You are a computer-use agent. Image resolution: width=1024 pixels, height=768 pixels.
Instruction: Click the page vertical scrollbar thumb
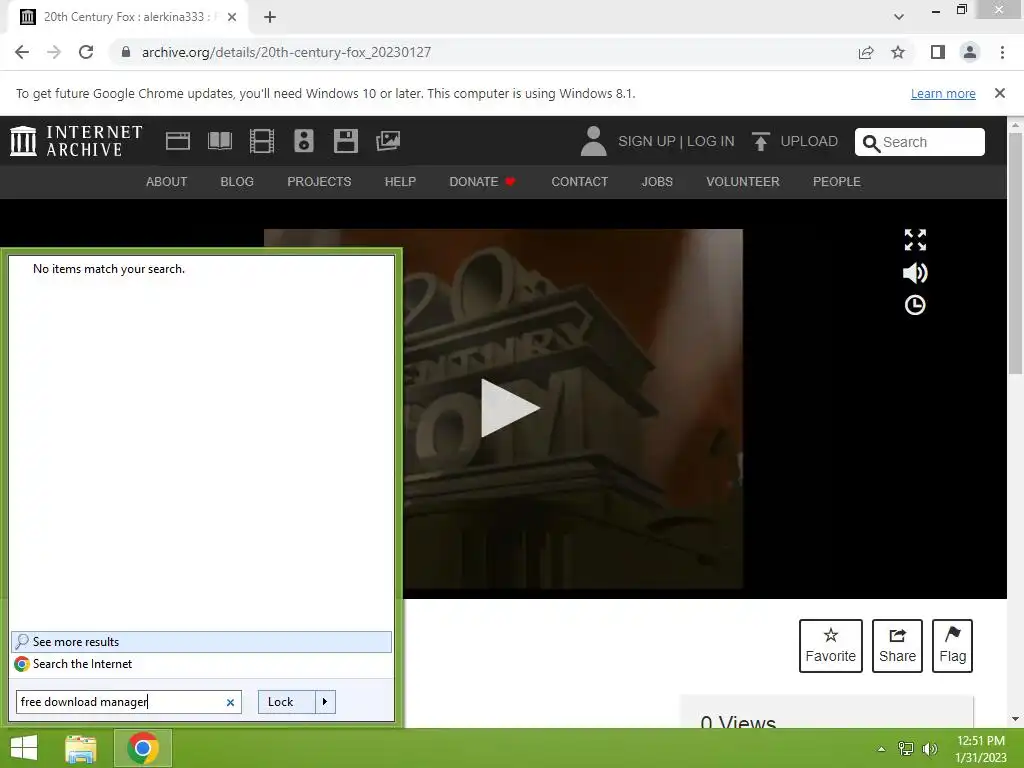(1016, 253)
